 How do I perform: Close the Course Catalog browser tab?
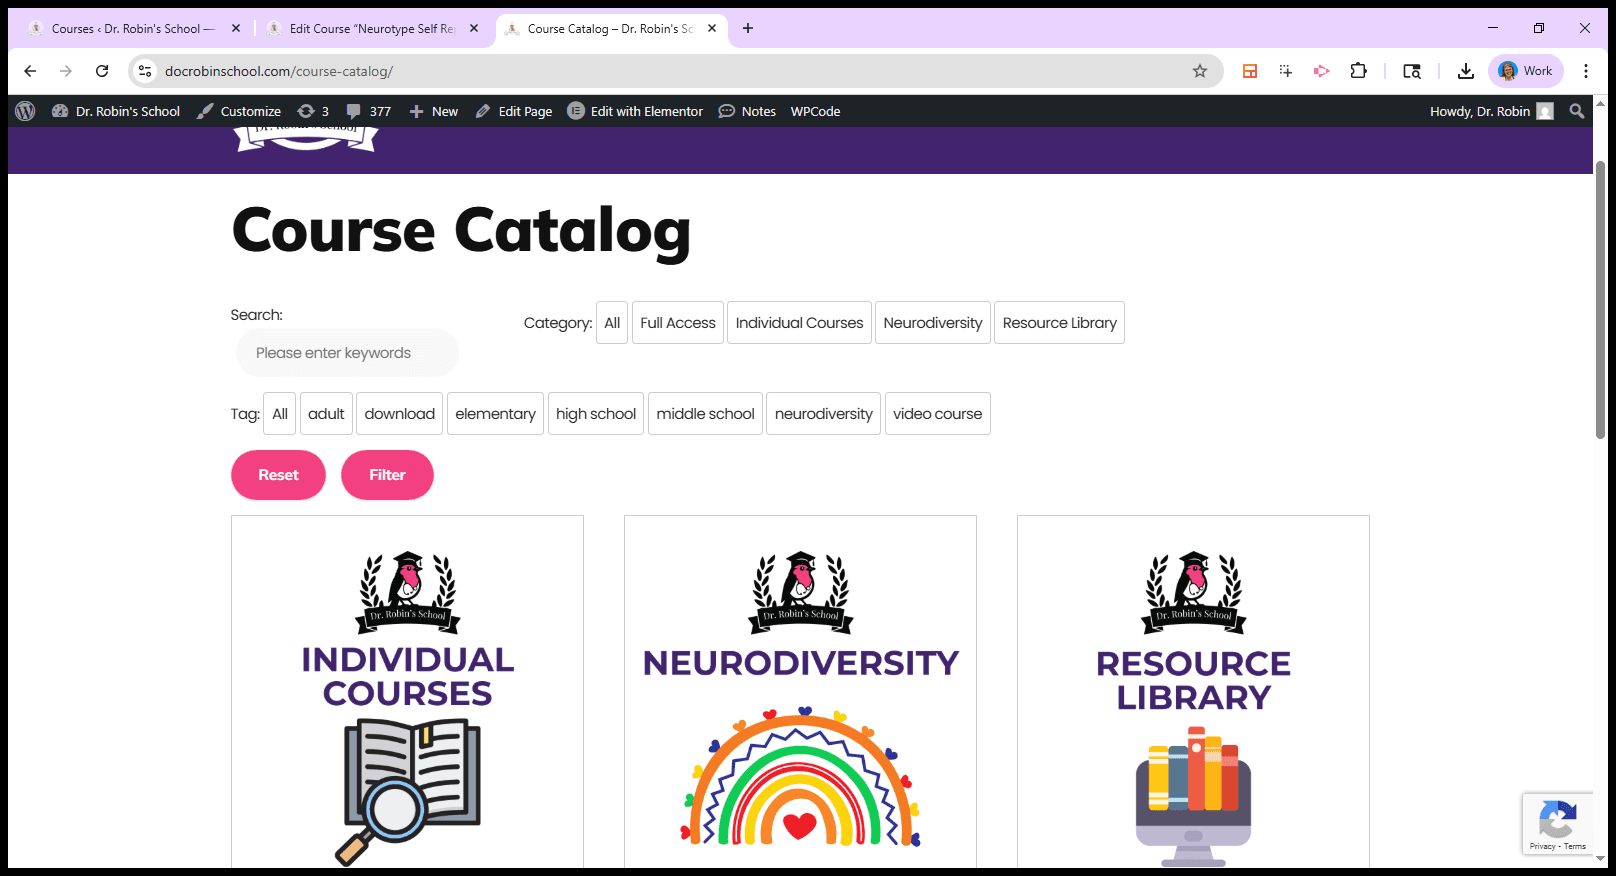(x=712, y=28)
